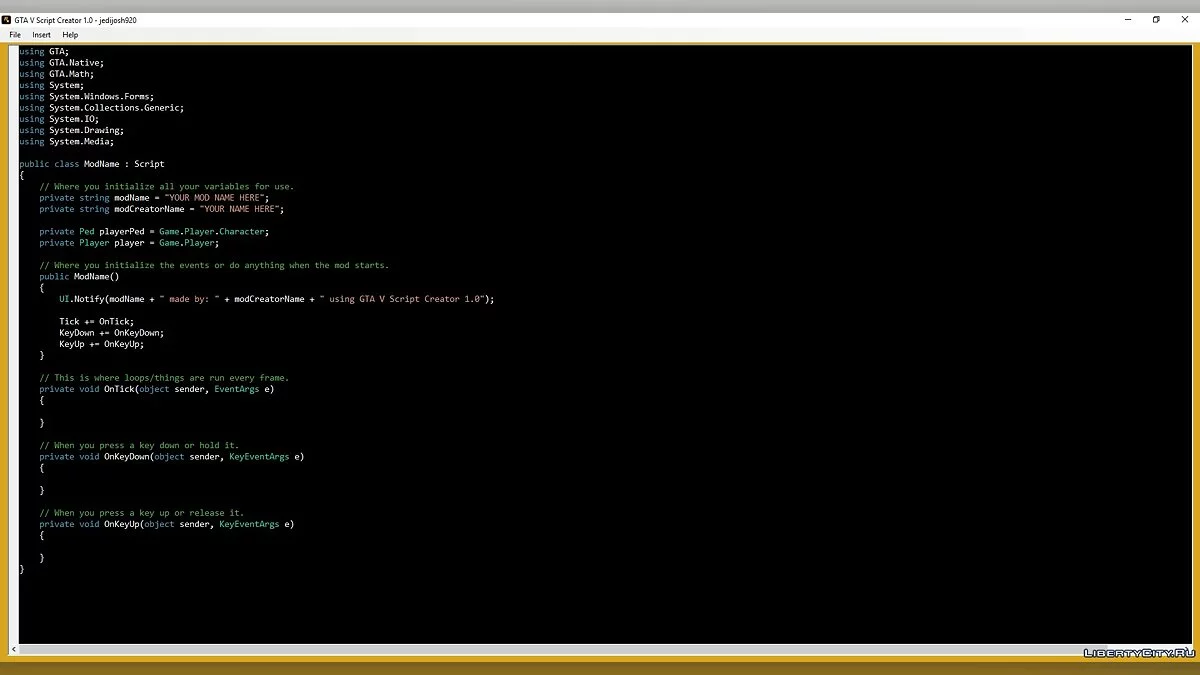Click the "Tick += OnTick;" statement
The width and height of the screenshot is (1200, 675).
click(96, 322)
